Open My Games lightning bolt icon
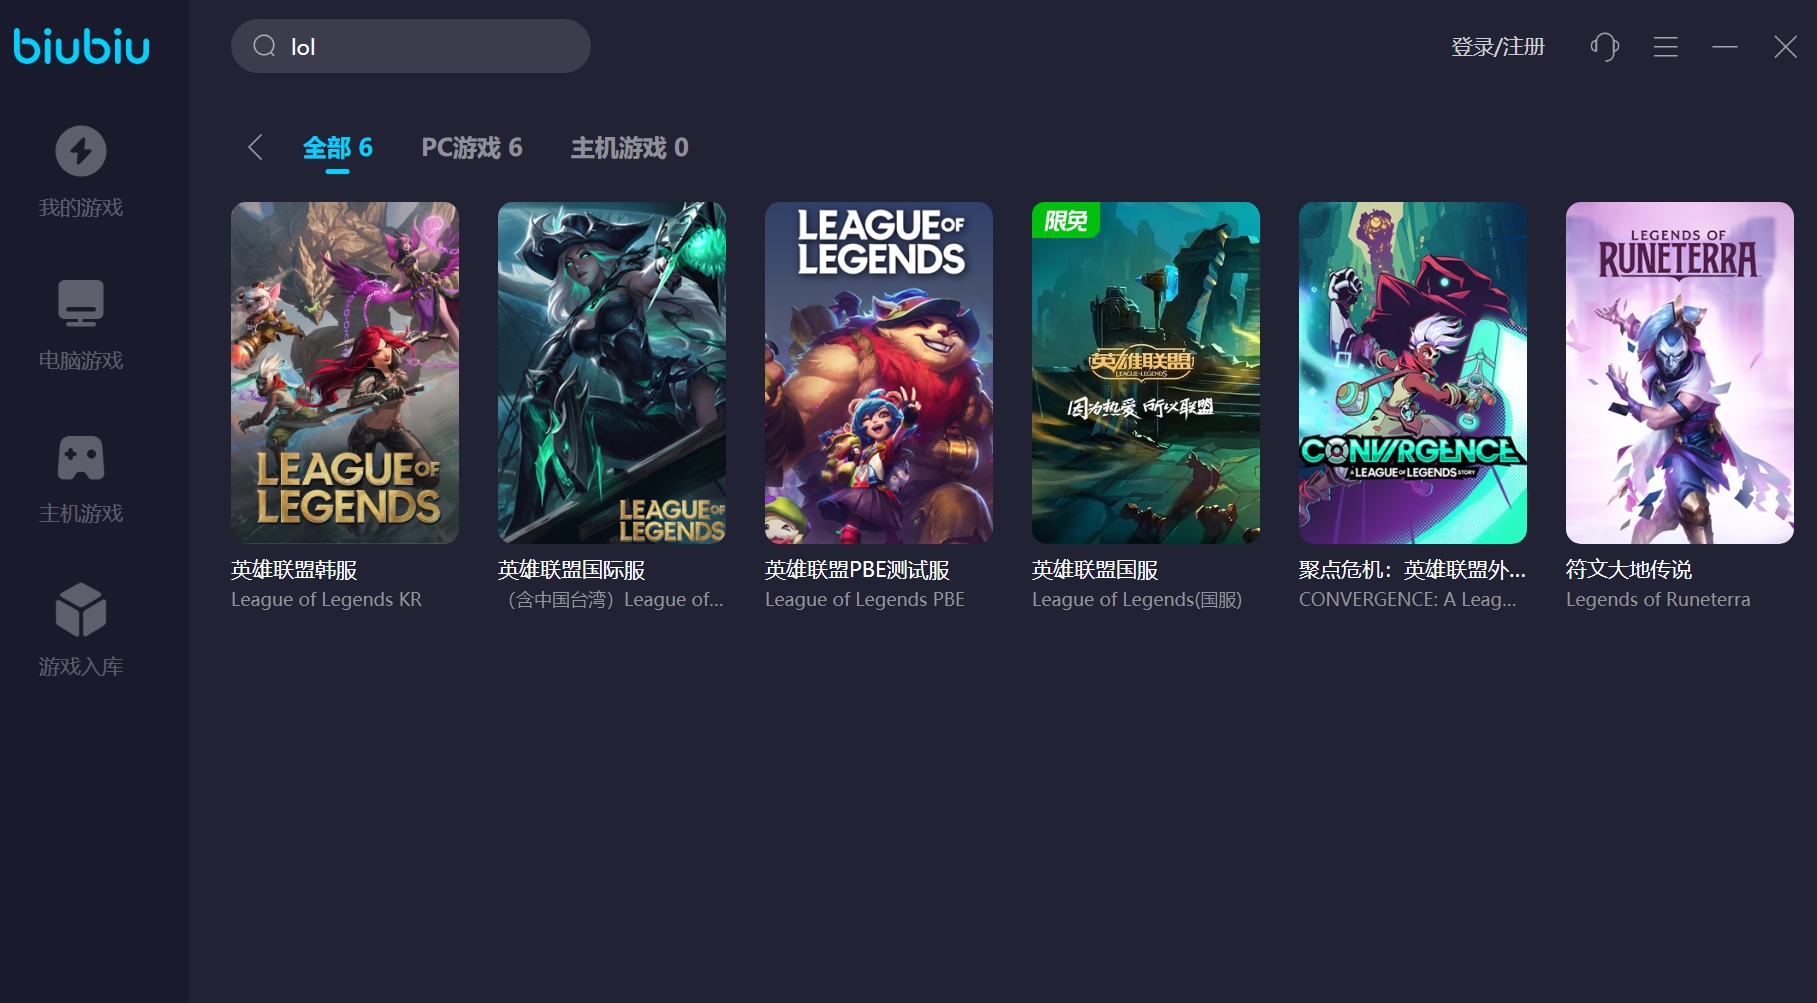This screenshot has height=1003, width=1817. [81, 151]
